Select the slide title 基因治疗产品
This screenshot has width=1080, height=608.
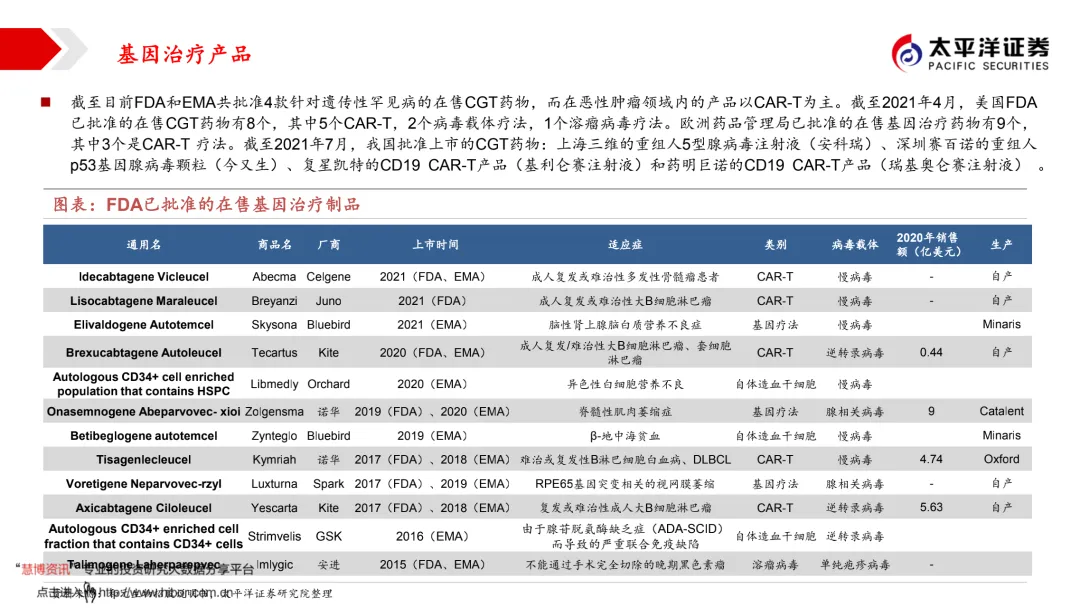point(184,54)
